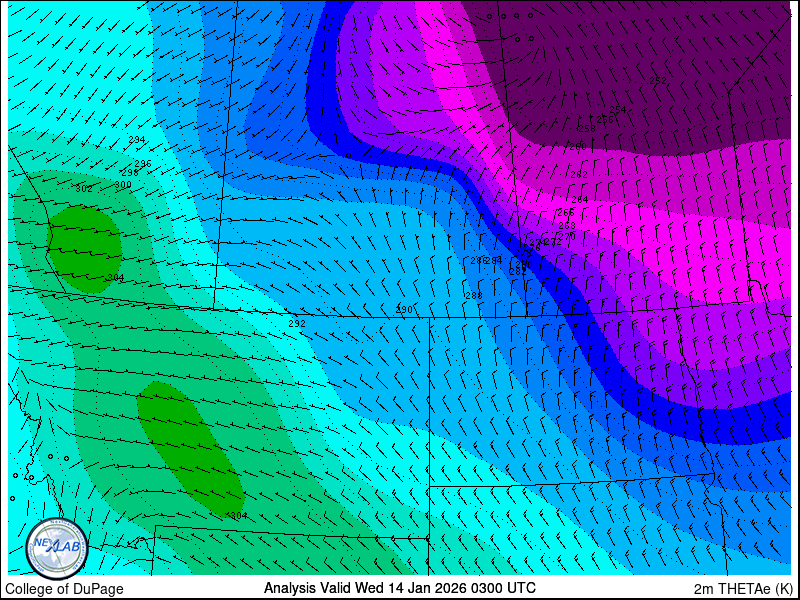Select the 252 contour label
Screen dimensions: 800x600
point(658,80)
